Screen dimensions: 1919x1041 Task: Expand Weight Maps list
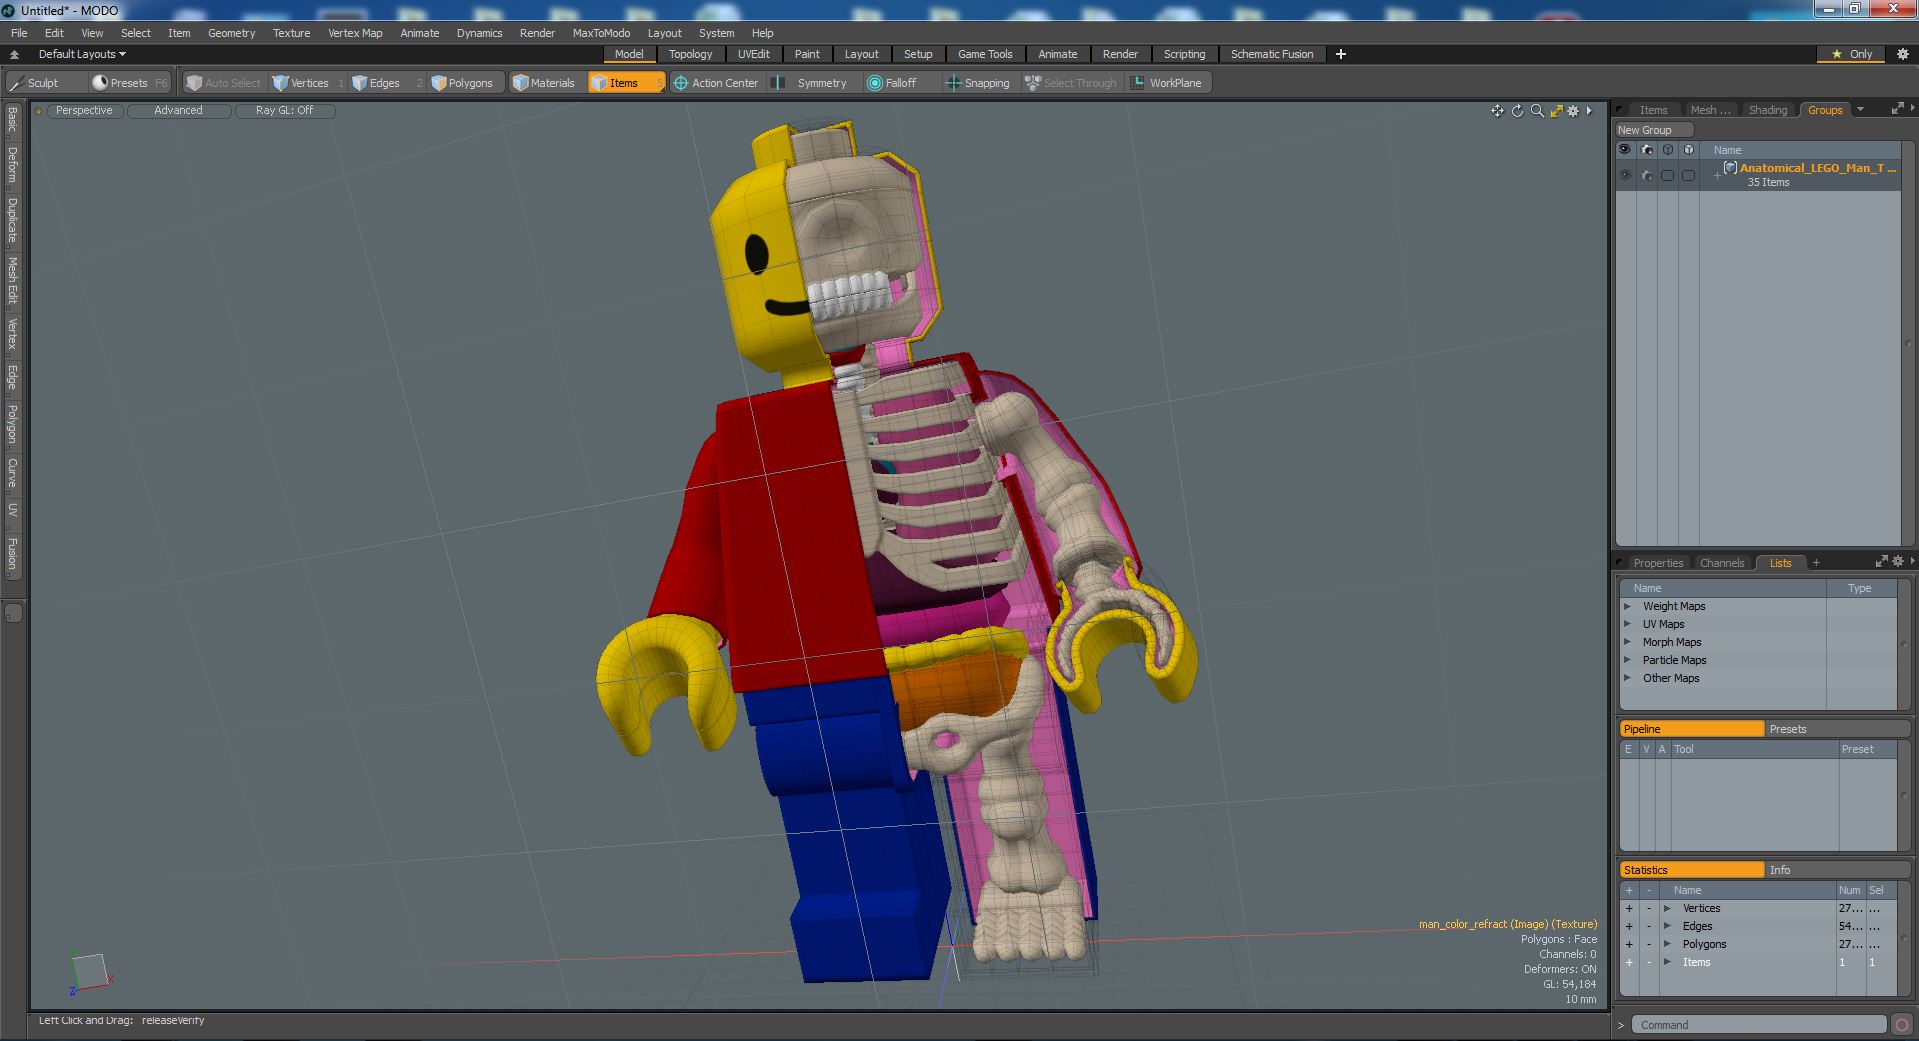click(x=1627, y=606)
